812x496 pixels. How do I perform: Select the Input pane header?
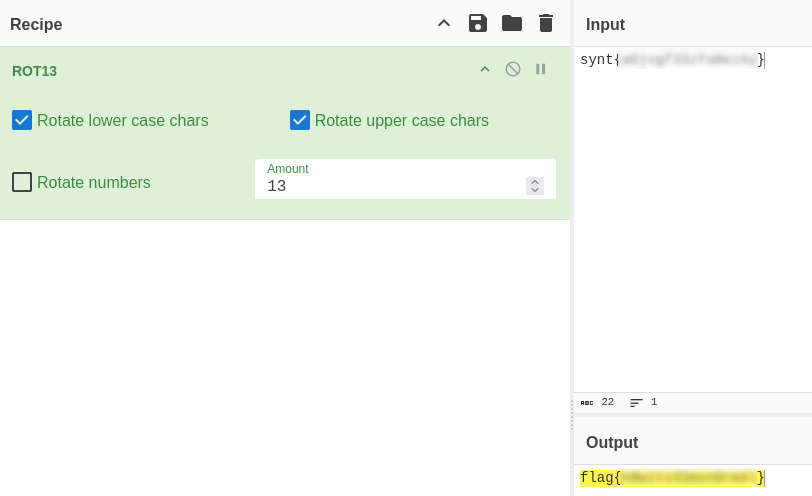[x=606, y=24]
